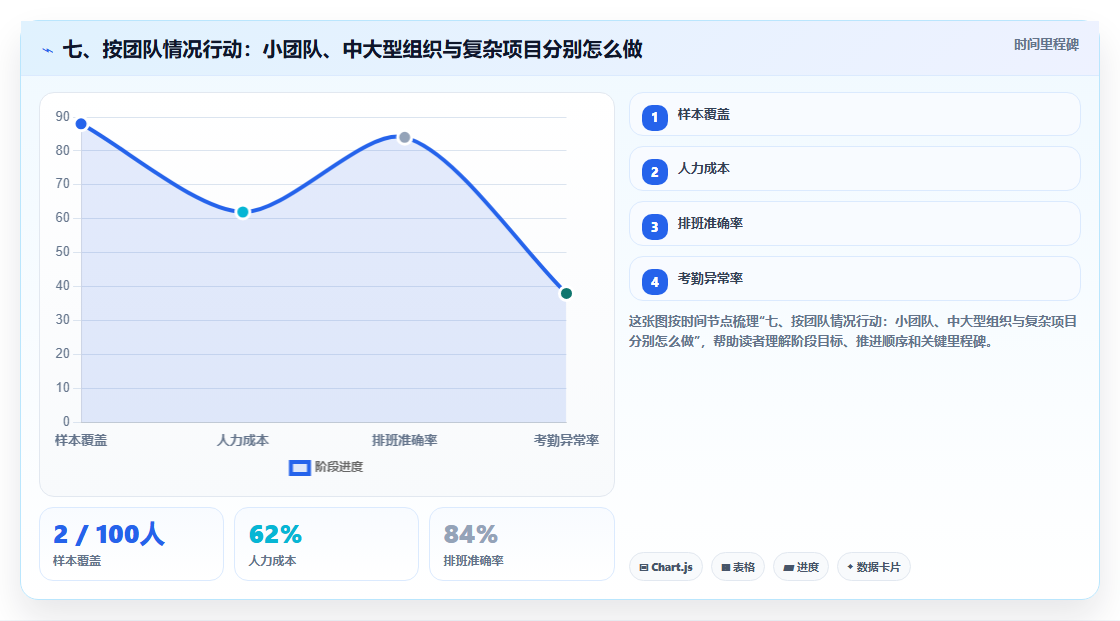Screen dimensions: 1120x621
Task: Click the 人力成本 x-axis label
Action: [x=243, y=440]
